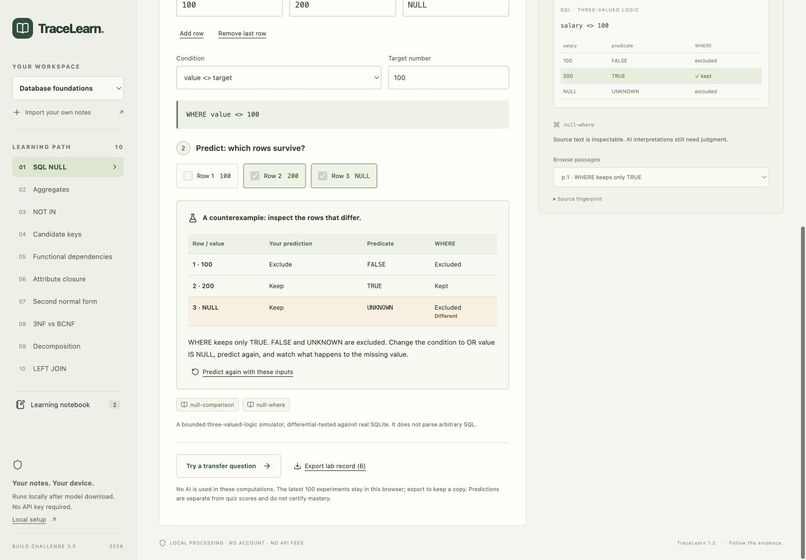This screenshot has height=560, width=806.
Task: Click the Learning notebook count badge 2
Action: pos(115,405)
